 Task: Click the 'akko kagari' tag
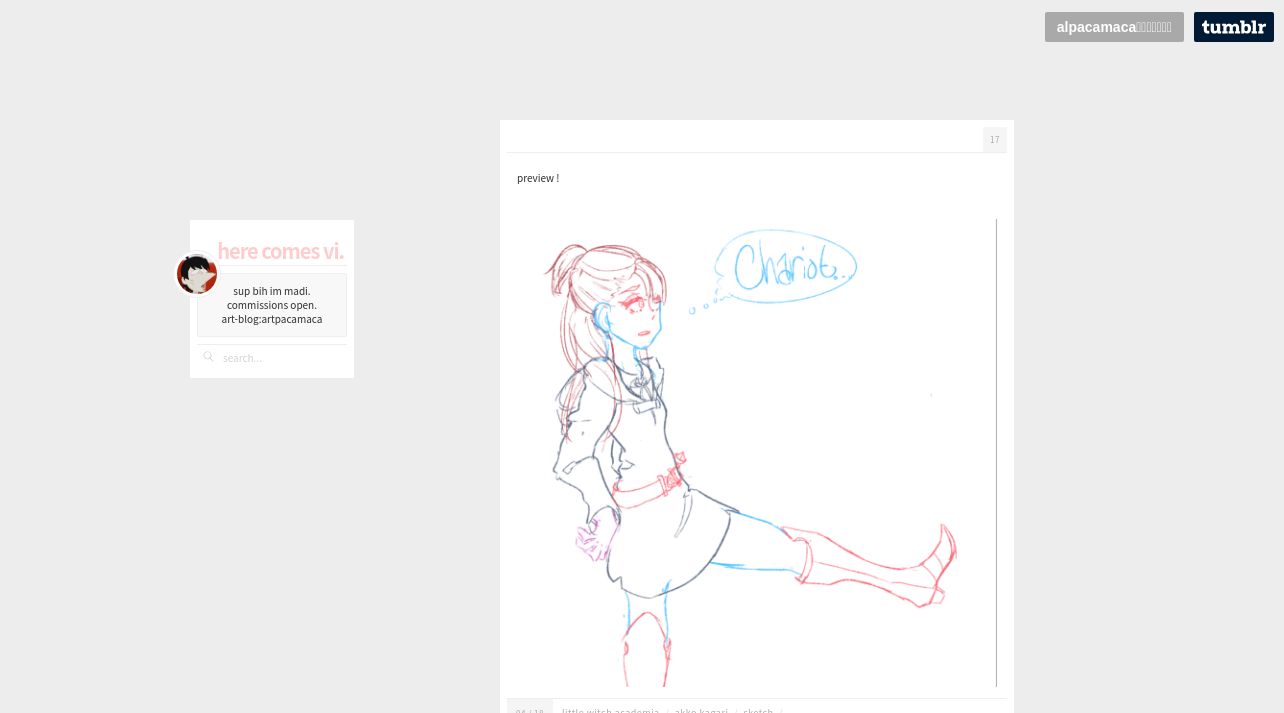tap(701, 711)
